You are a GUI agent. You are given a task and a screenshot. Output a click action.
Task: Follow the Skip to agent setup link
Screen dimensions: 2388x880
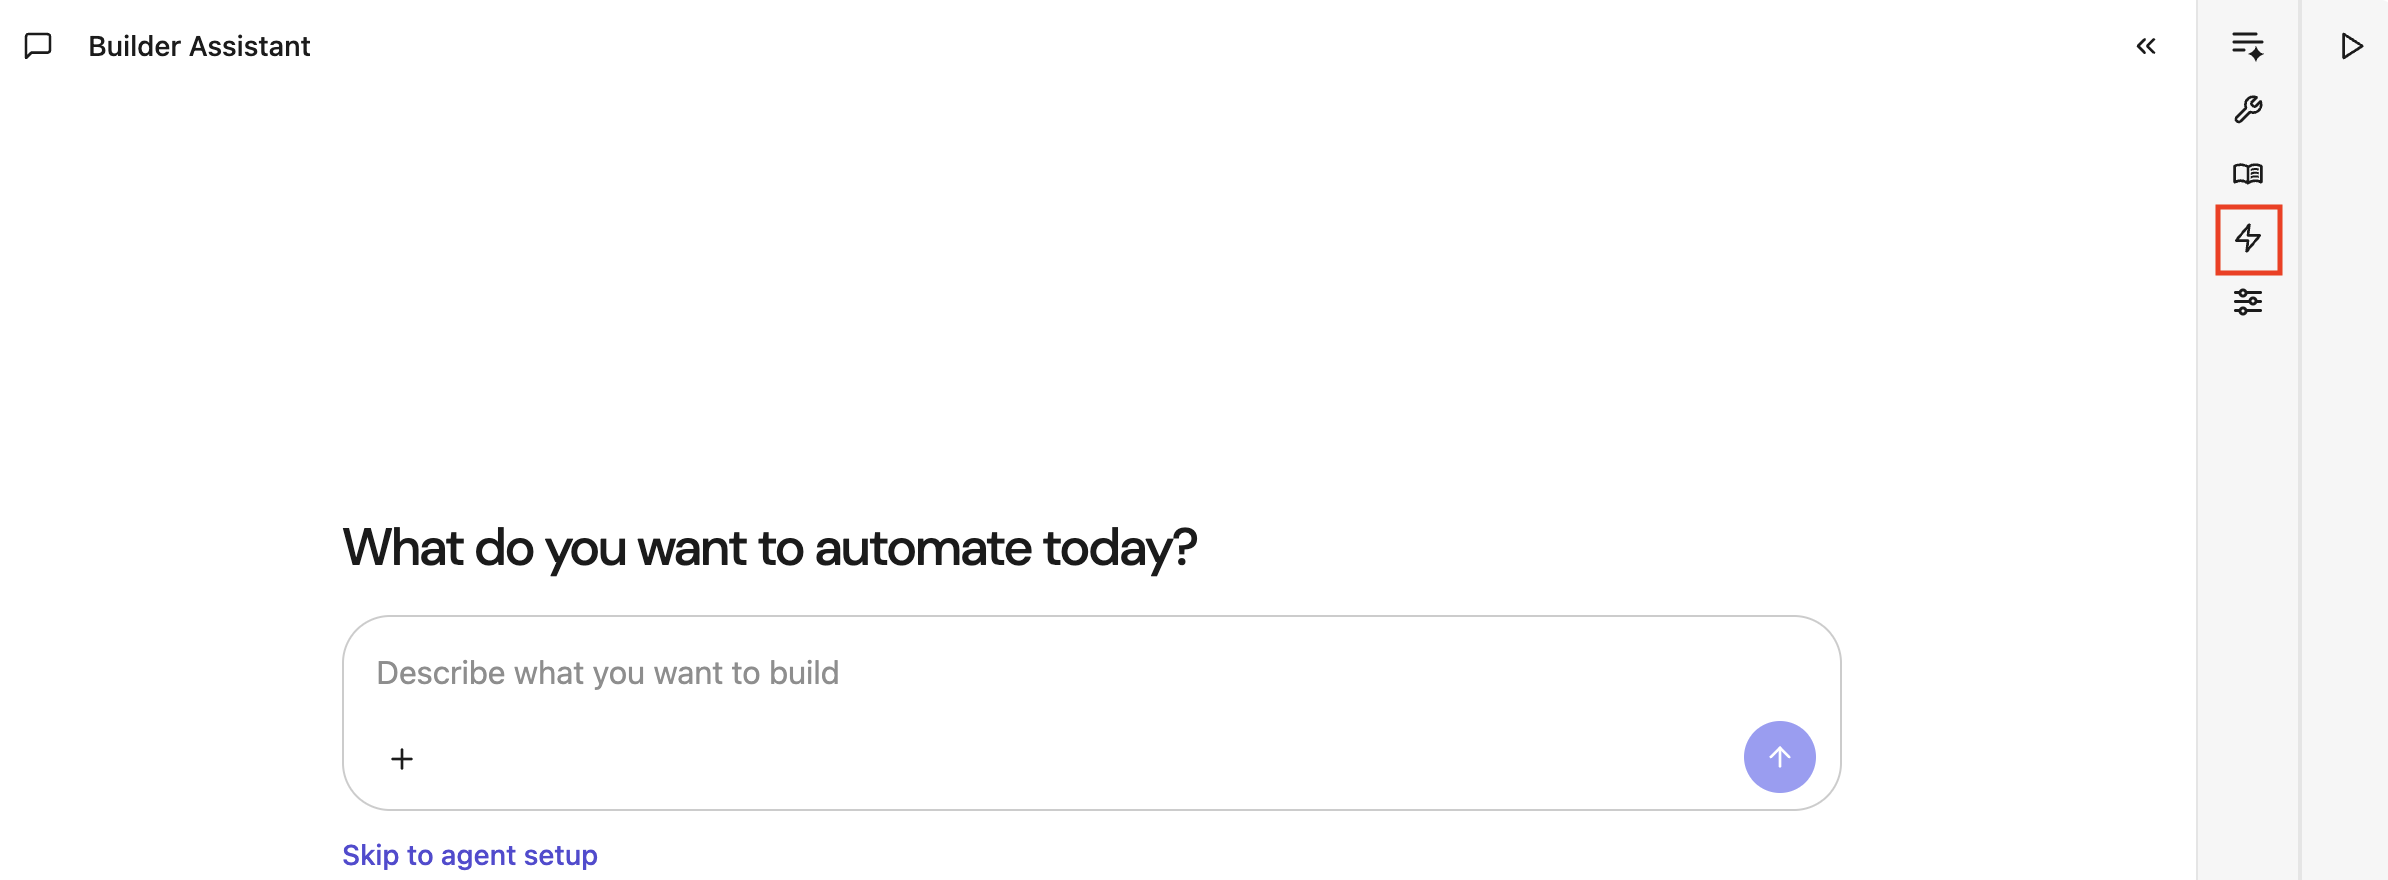point(470,855)
